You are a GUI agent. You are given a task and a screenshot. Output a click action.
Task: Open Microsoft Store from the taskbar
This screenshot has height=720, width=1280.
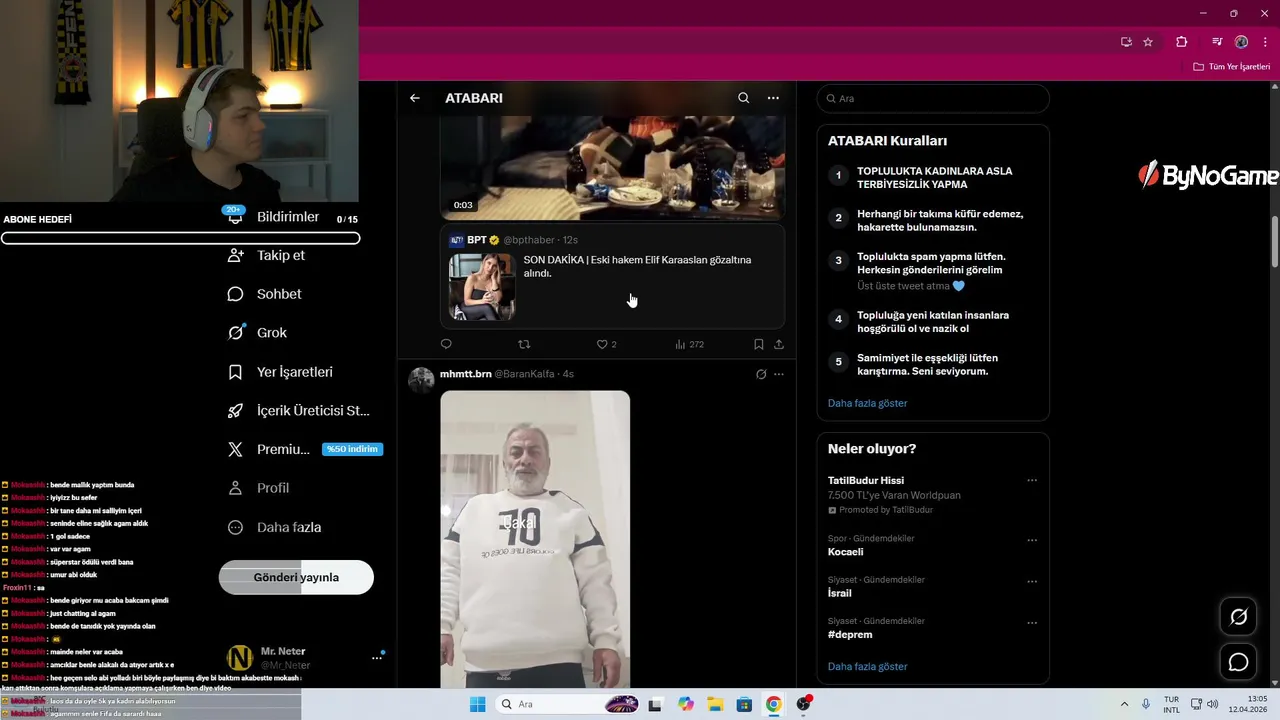coord(744,704)
